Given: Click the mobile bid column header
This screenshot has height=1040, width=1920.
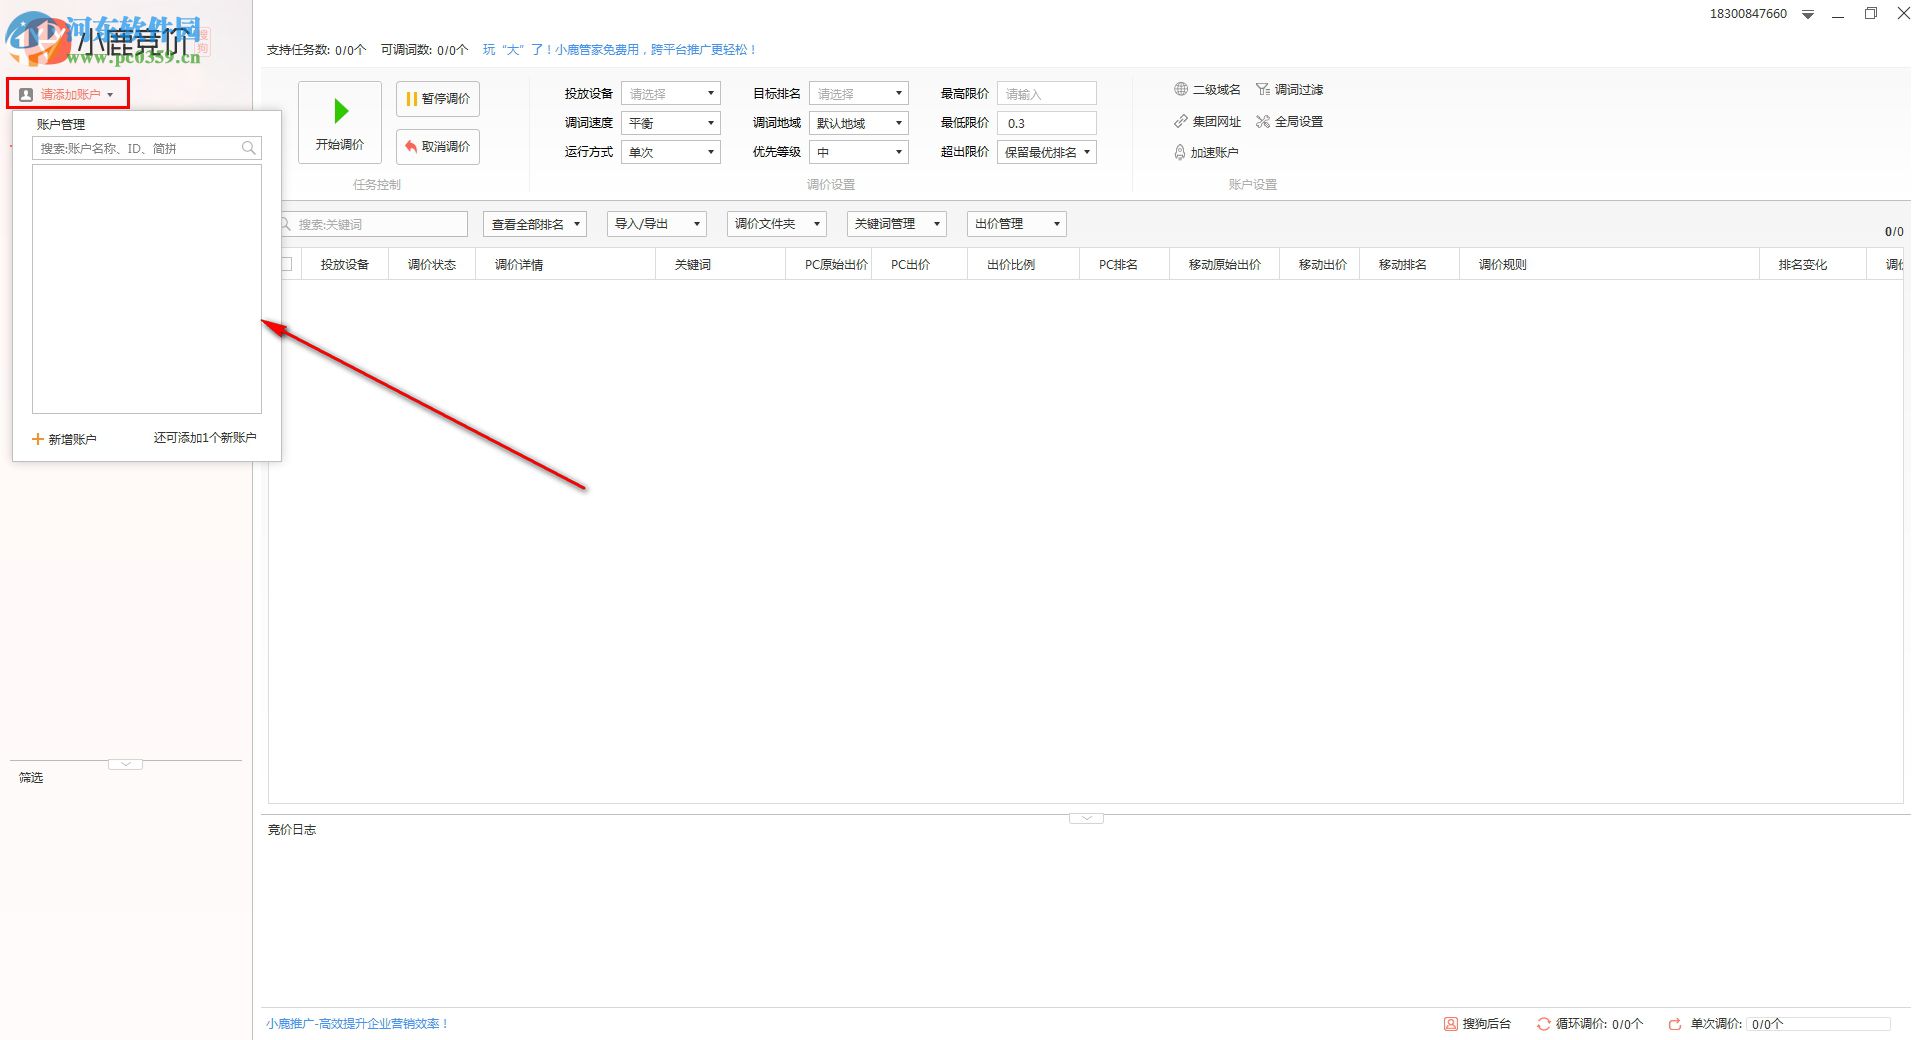Looking at the screenshot, I should [1320, 265].
